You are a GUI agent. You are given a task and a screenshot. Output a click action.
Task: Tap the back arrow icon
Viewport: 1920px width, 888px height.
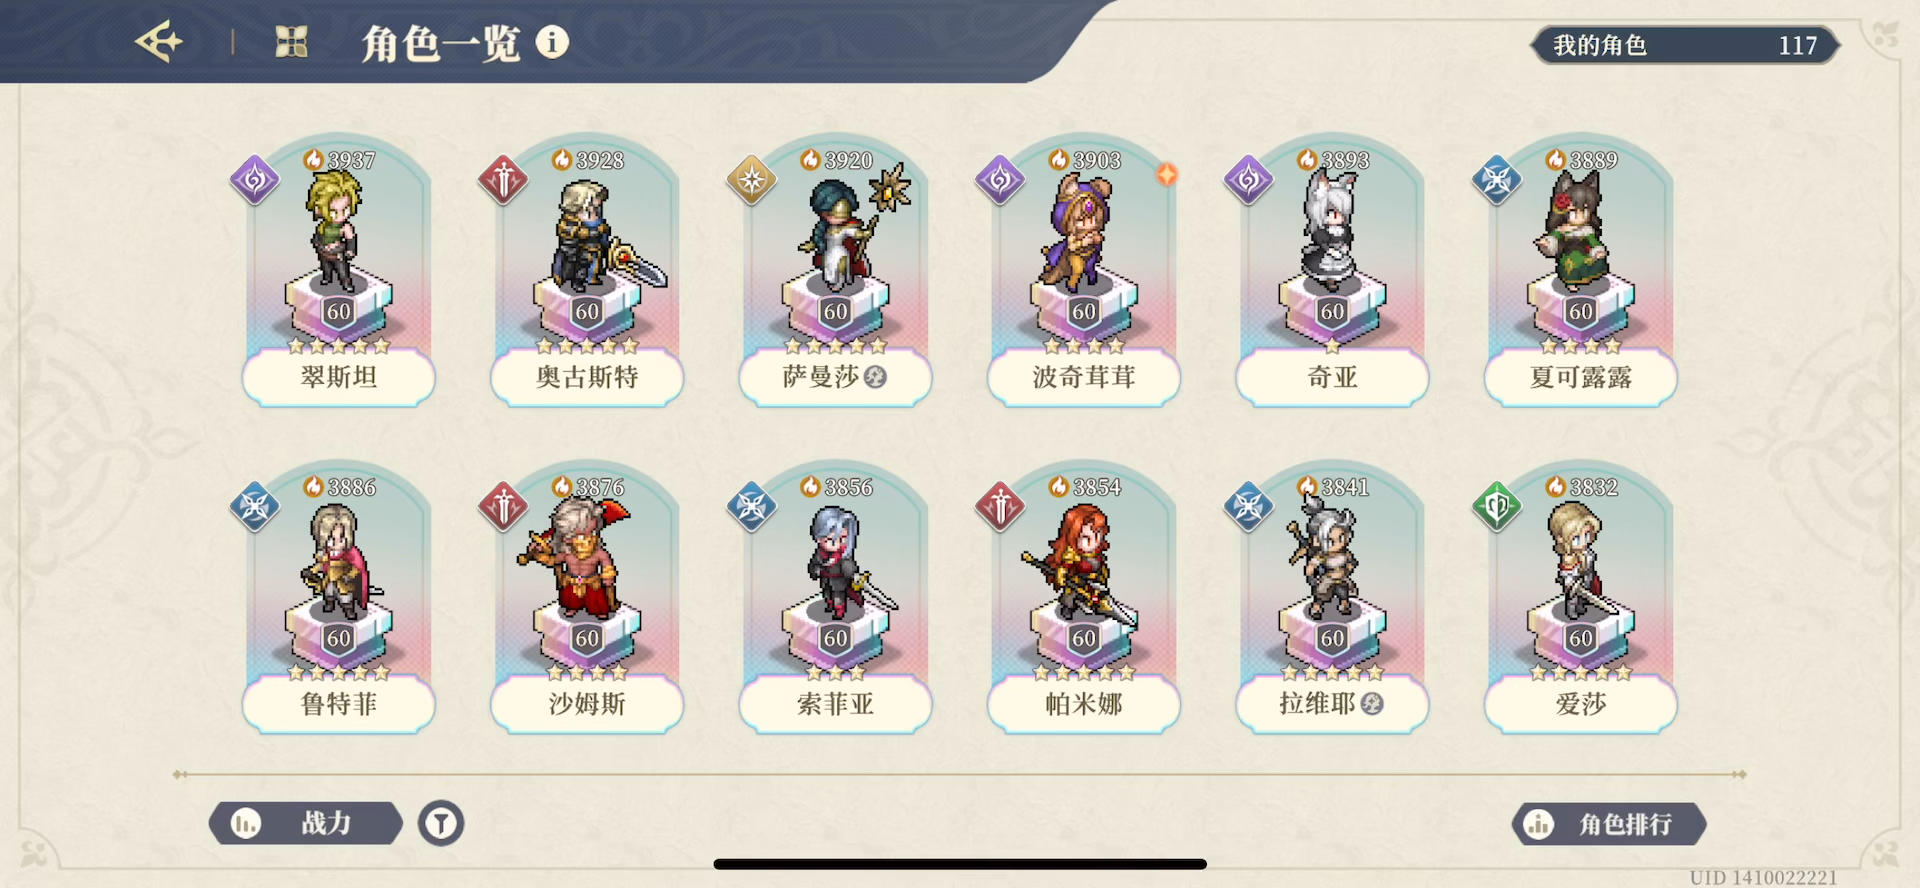tap(160, 42)
